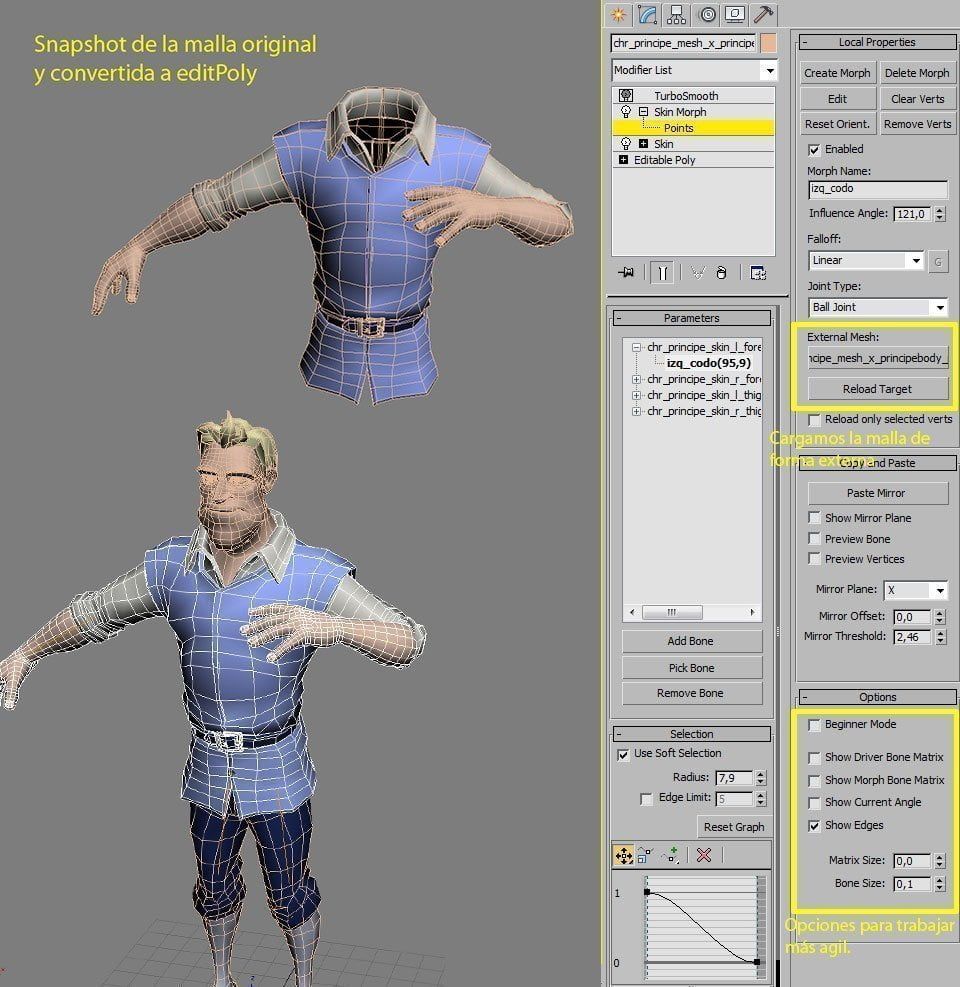960x987 pixels.
Task: Click the Paste Mirror button
Action: coord(878,493)
